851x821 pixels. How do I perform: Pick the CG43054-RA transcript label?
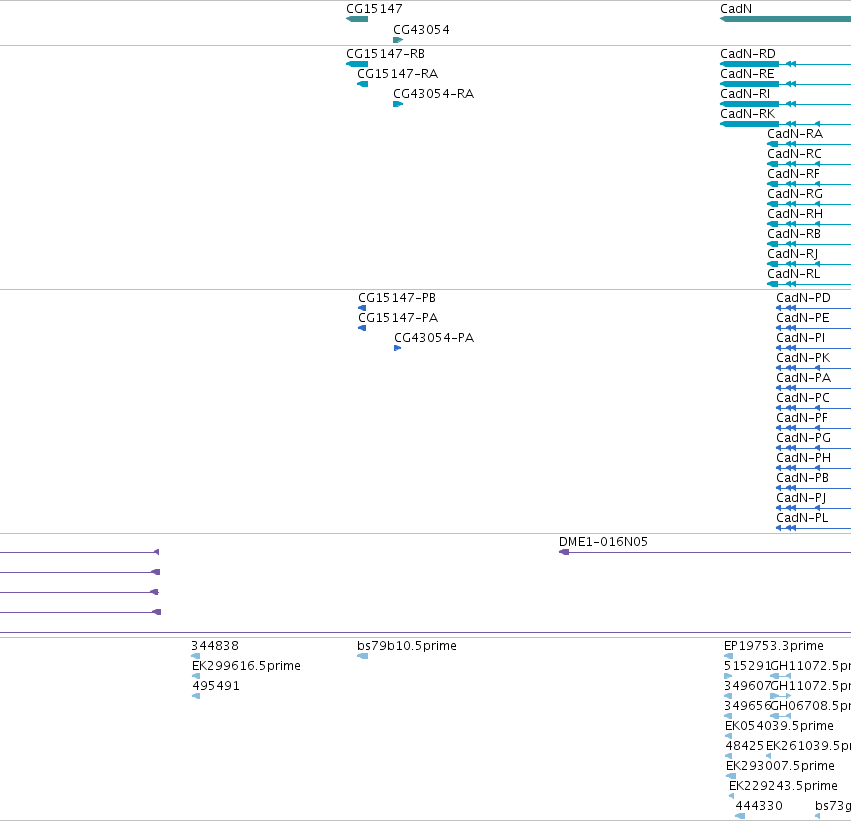433,94
